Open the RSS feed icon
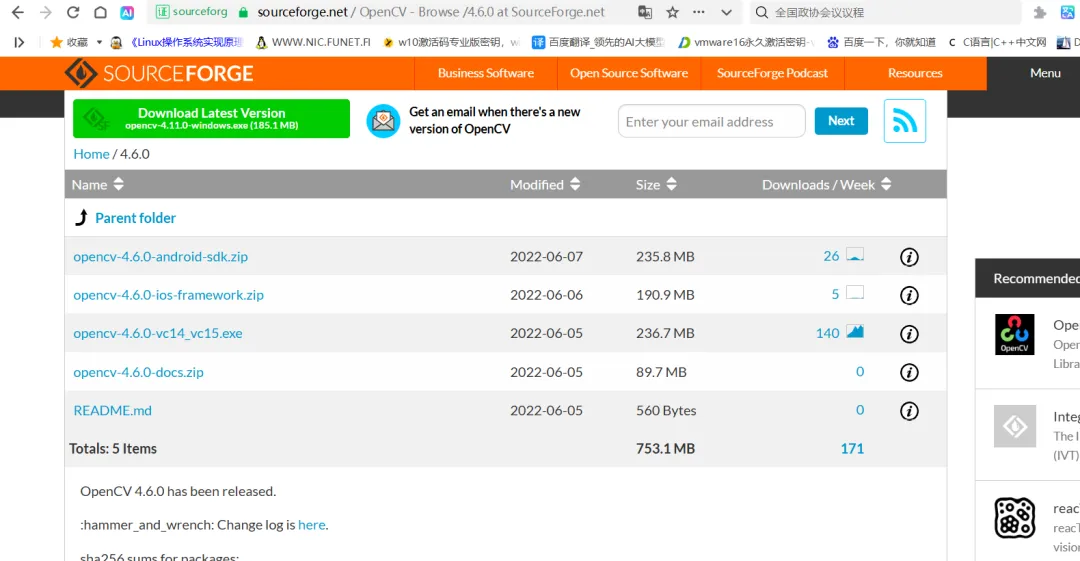 pyautogui.click(x=904, y=121)
